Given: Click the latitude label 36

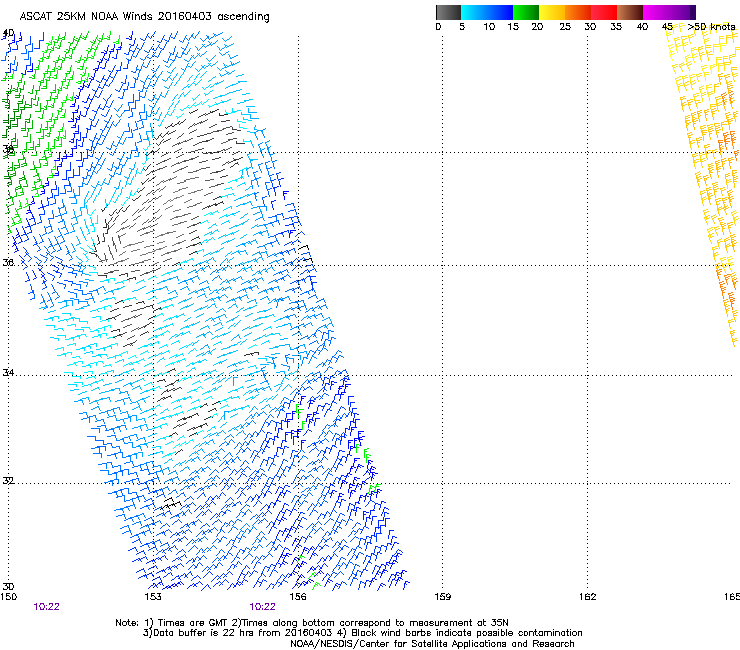Looking at the screenshot, I should pos(8,262).
